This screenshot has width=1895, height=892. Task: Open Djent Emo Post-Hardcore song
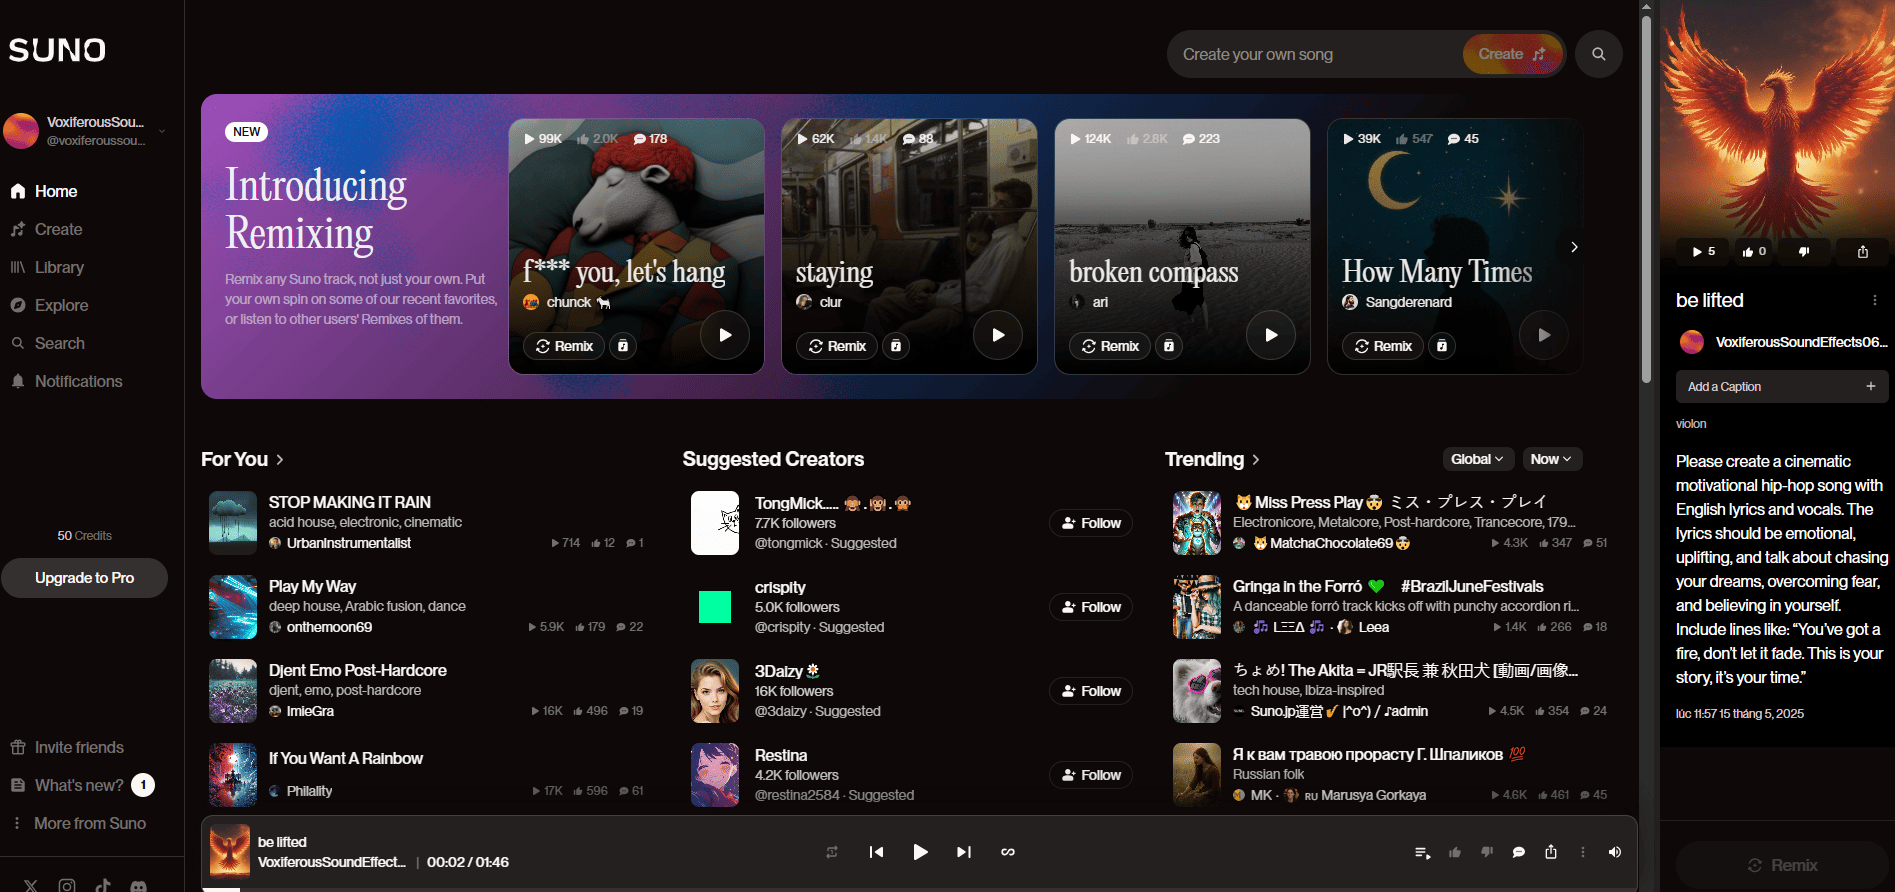click(x=358, y=670)
